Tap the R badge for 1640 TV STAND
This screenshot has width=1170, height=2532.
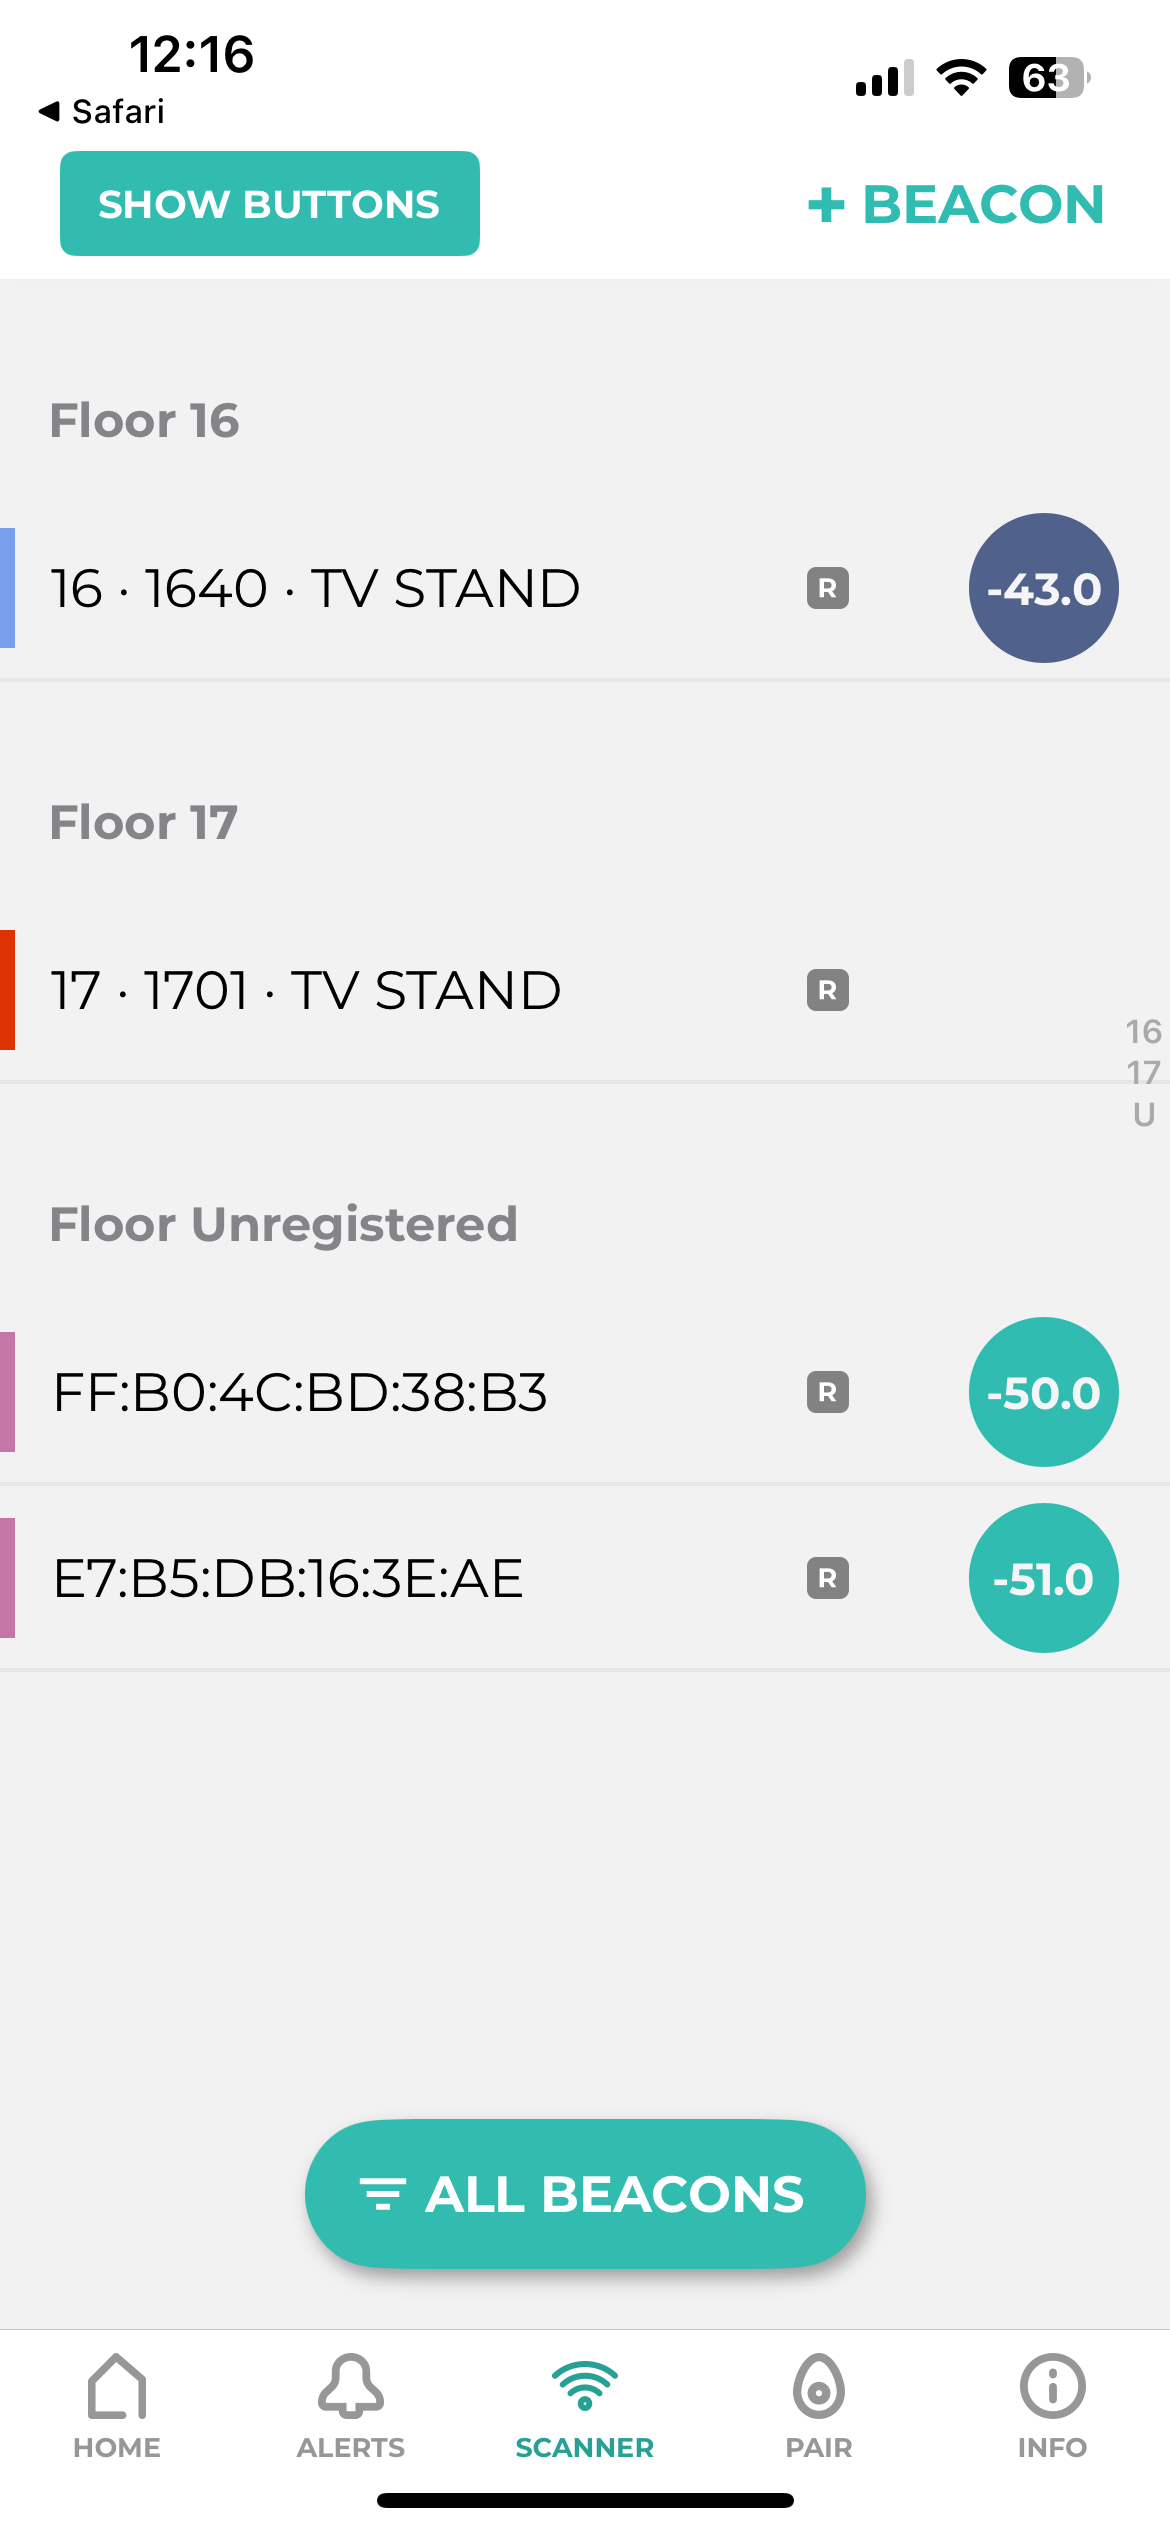[x=828, y=588]
